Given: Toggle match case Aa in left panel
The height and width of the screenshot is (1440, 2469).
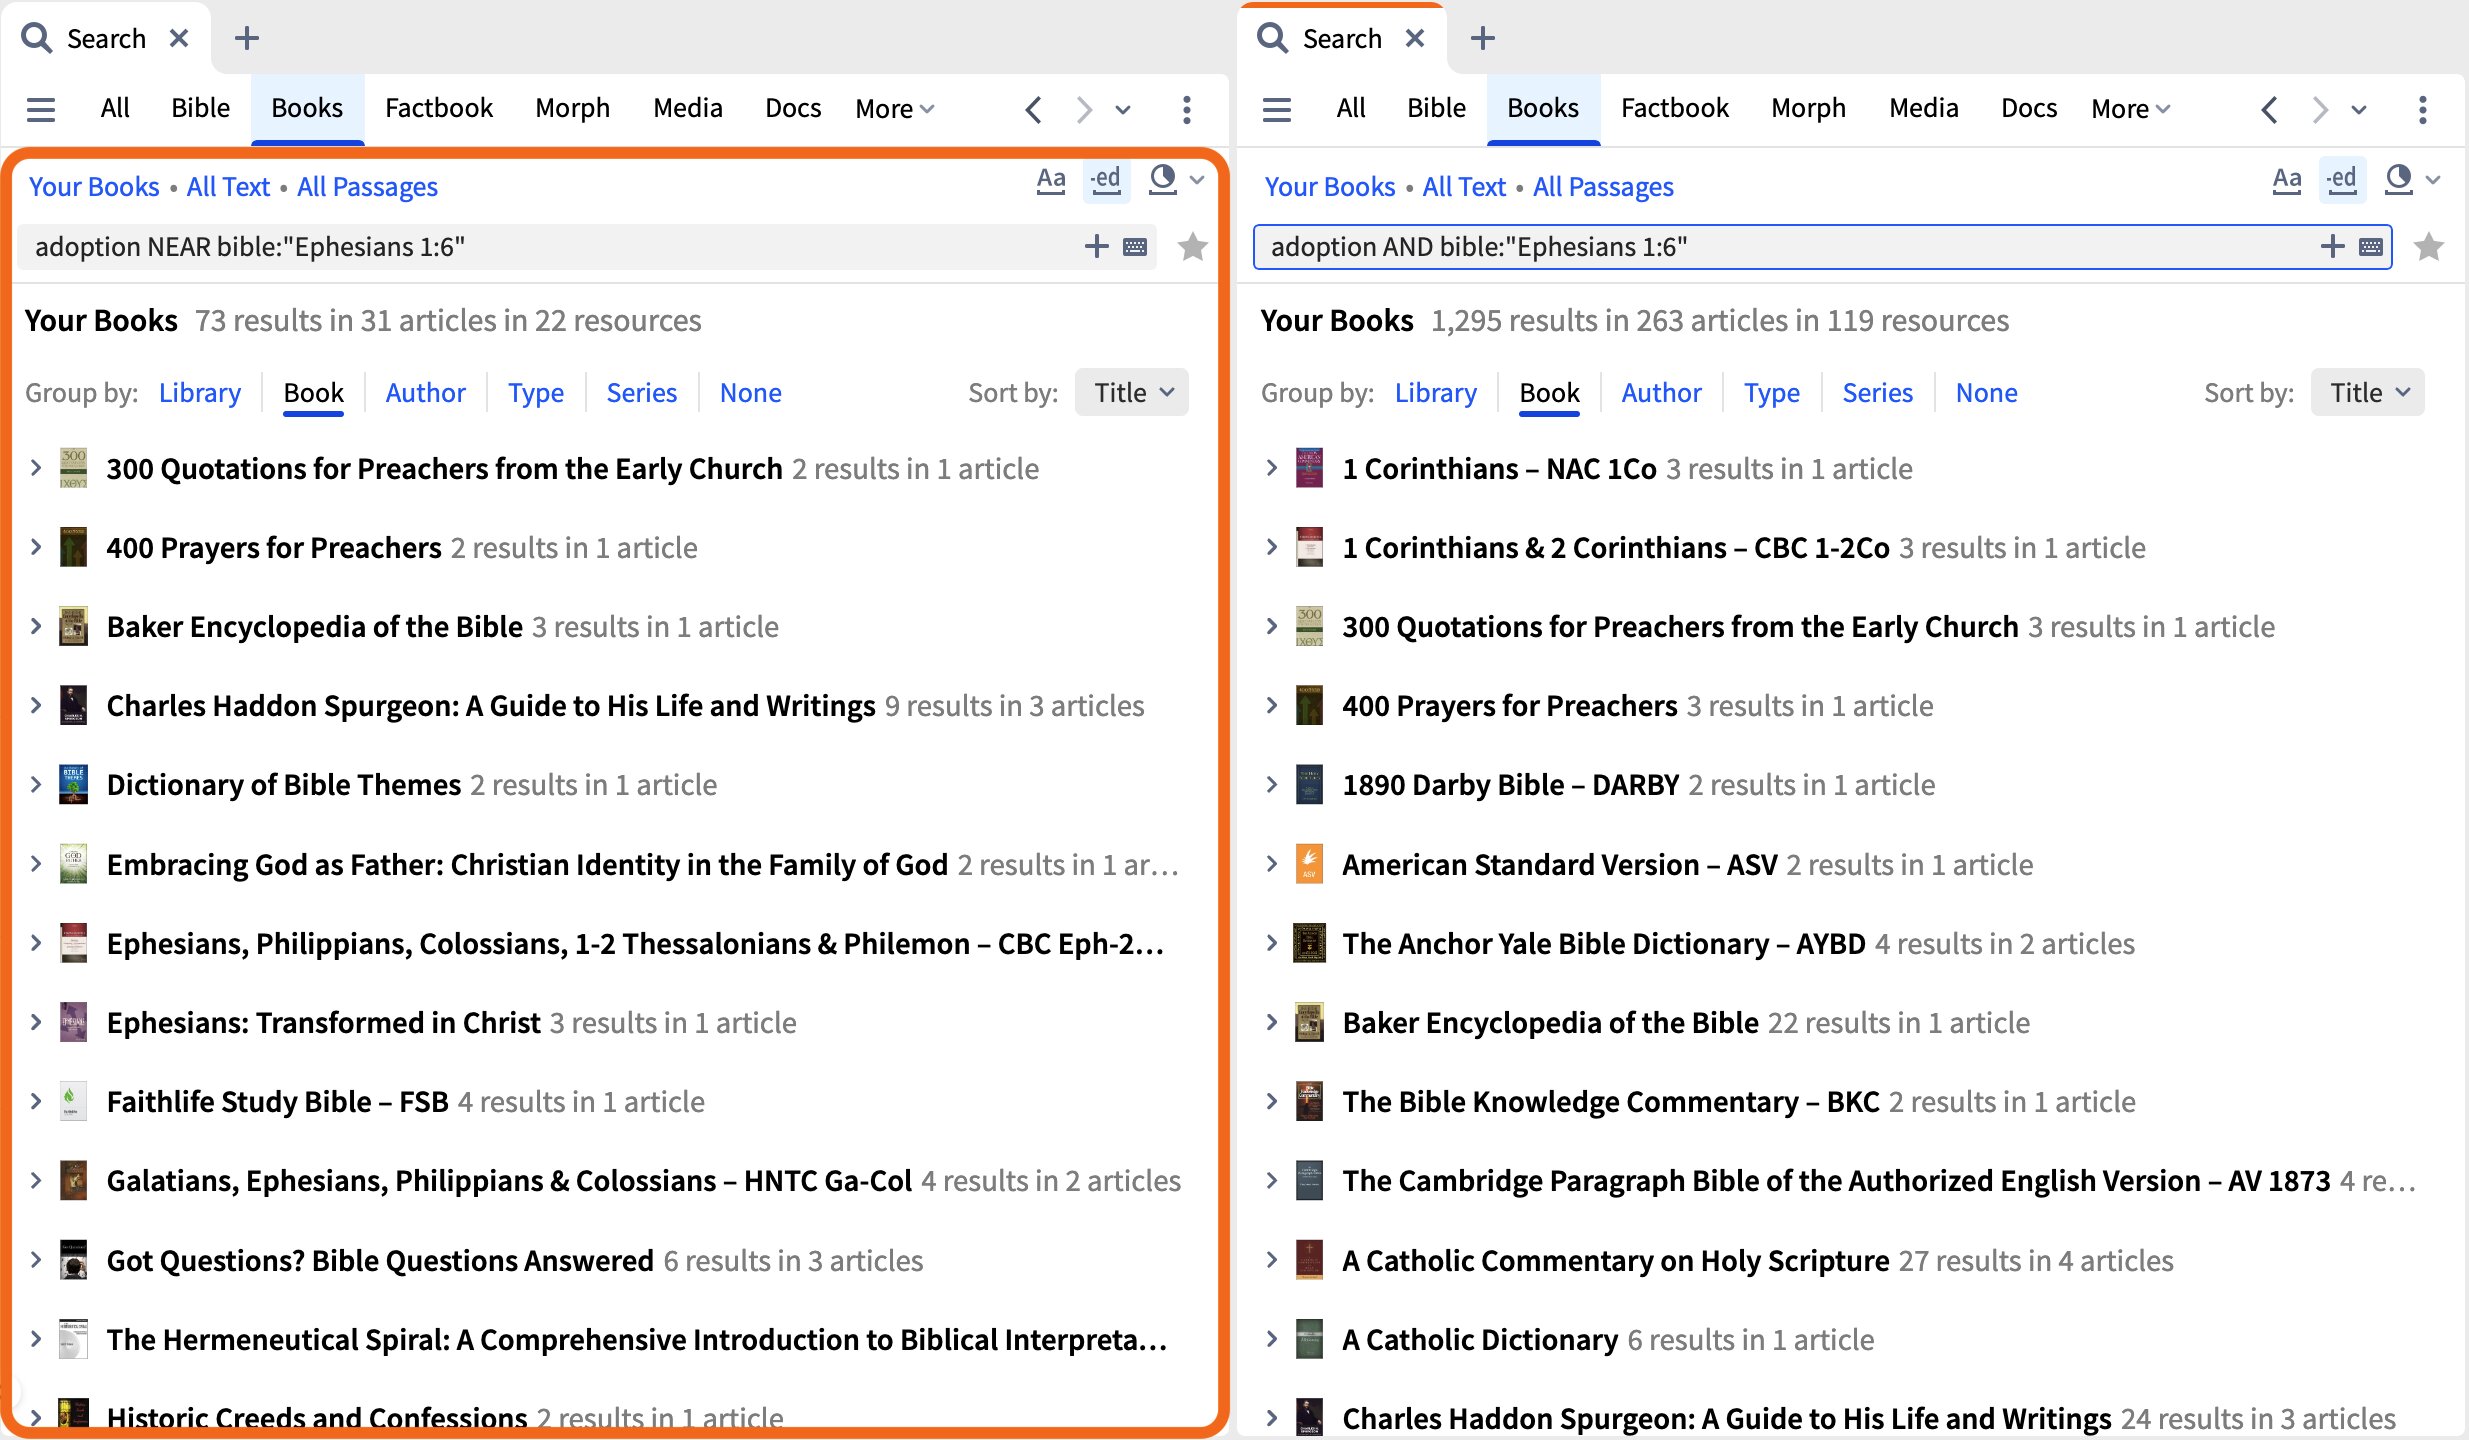Looking at the screenshot, I should [x=1051, y=181].
